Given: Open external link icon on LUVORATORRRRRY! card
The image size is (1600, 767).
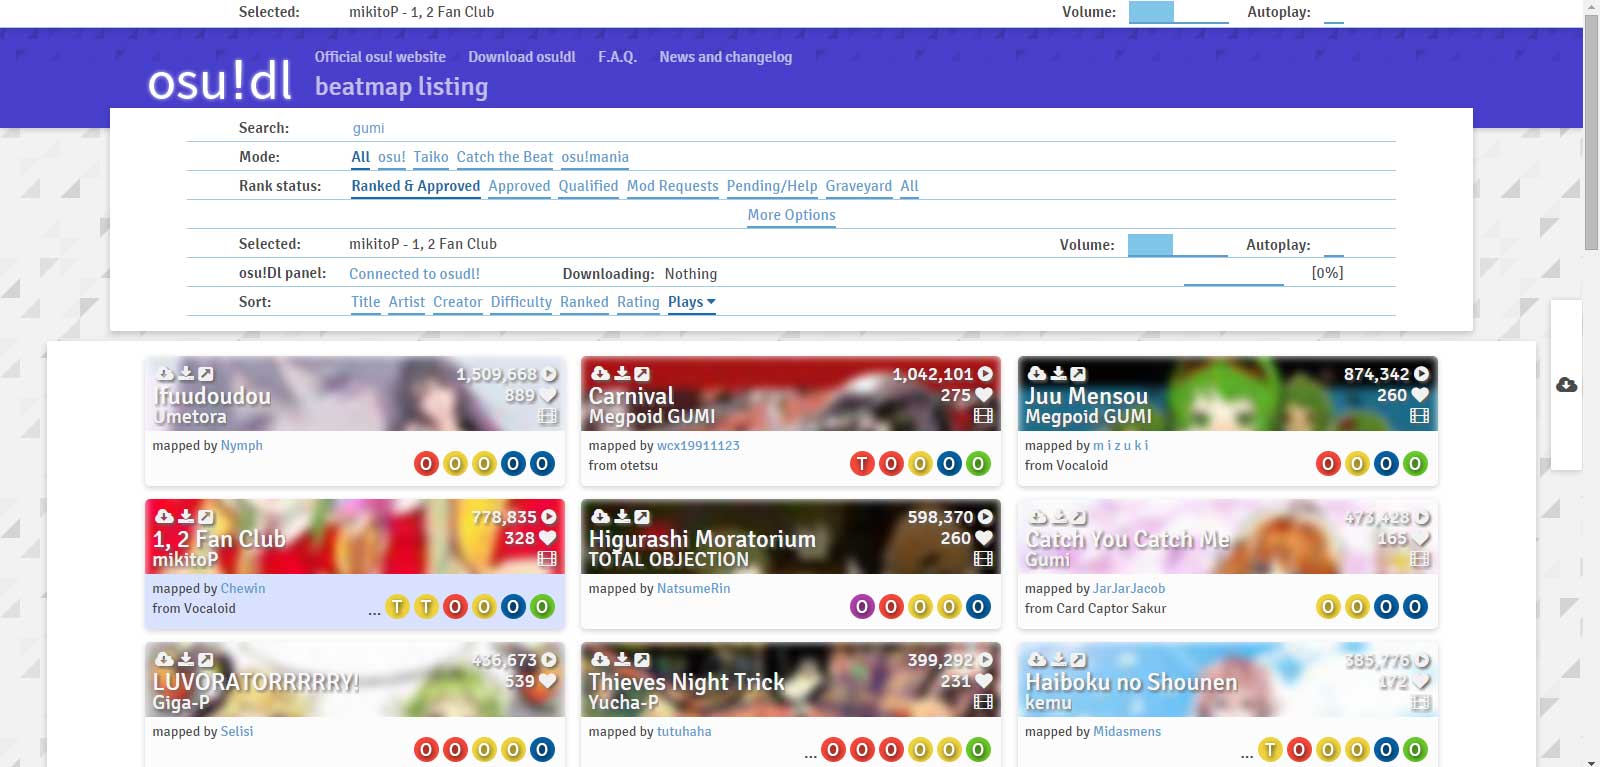Looking at the screenshot, I should (205, 660).
